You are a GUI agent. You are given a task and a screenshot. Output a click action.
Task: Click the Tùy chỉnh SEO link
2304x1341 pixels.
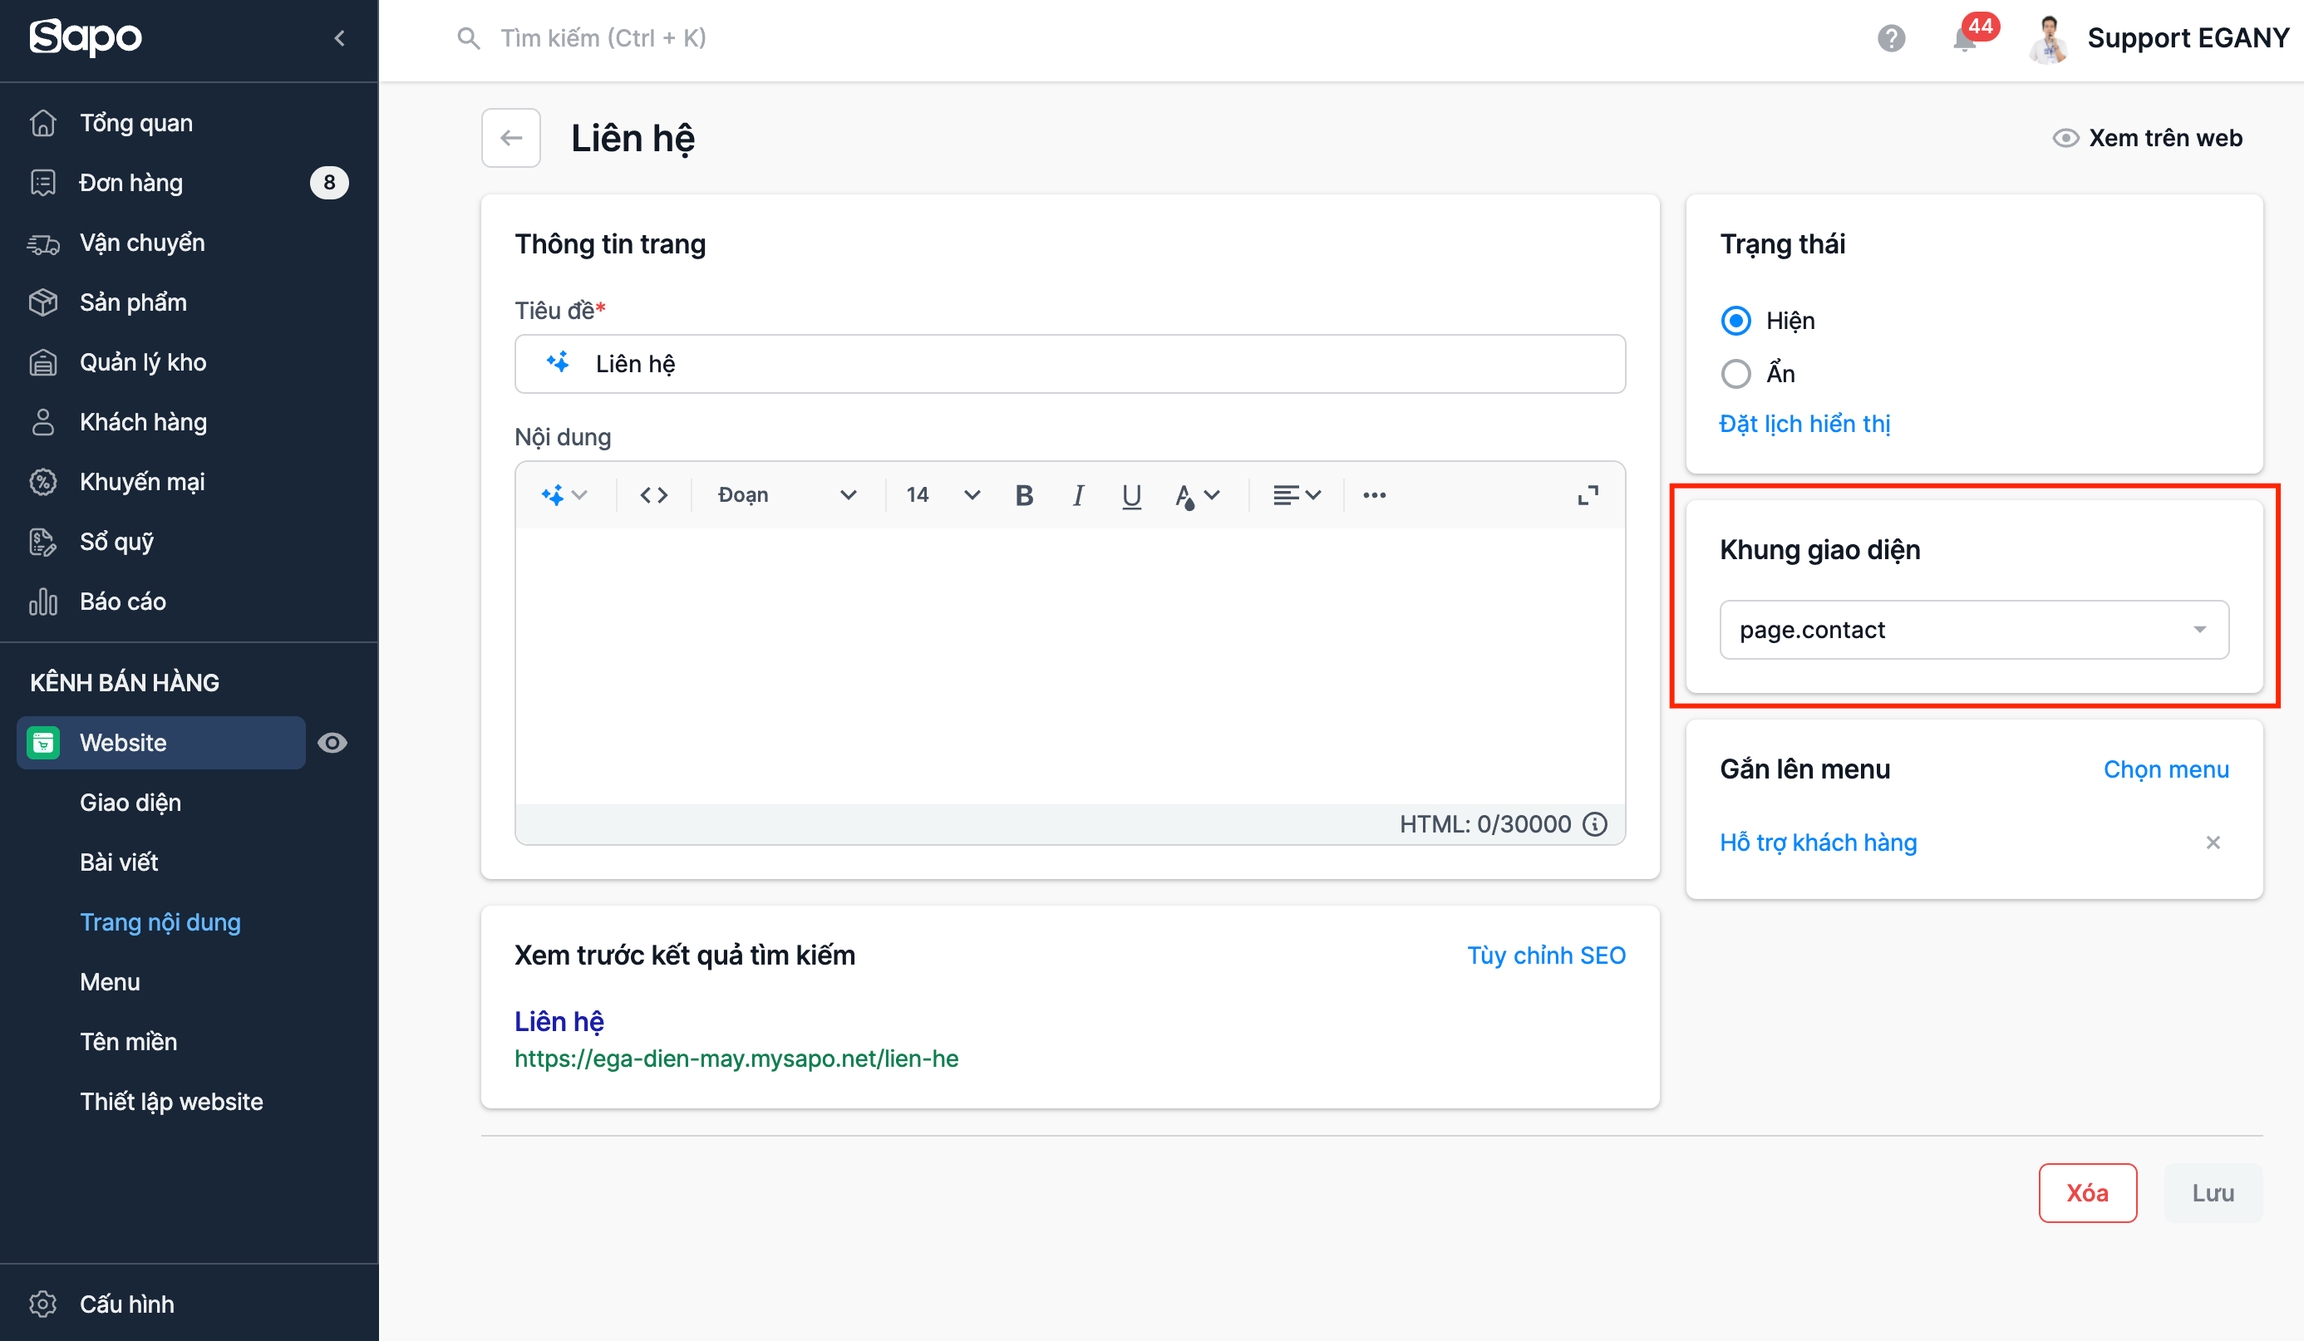[x=1545, y=955]
